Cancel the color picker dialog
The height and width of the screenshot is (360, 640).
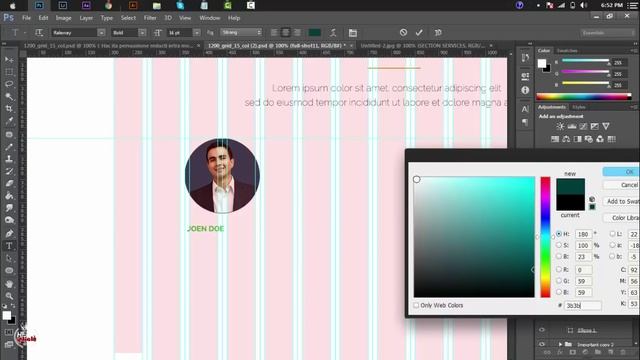click(621, 185)
